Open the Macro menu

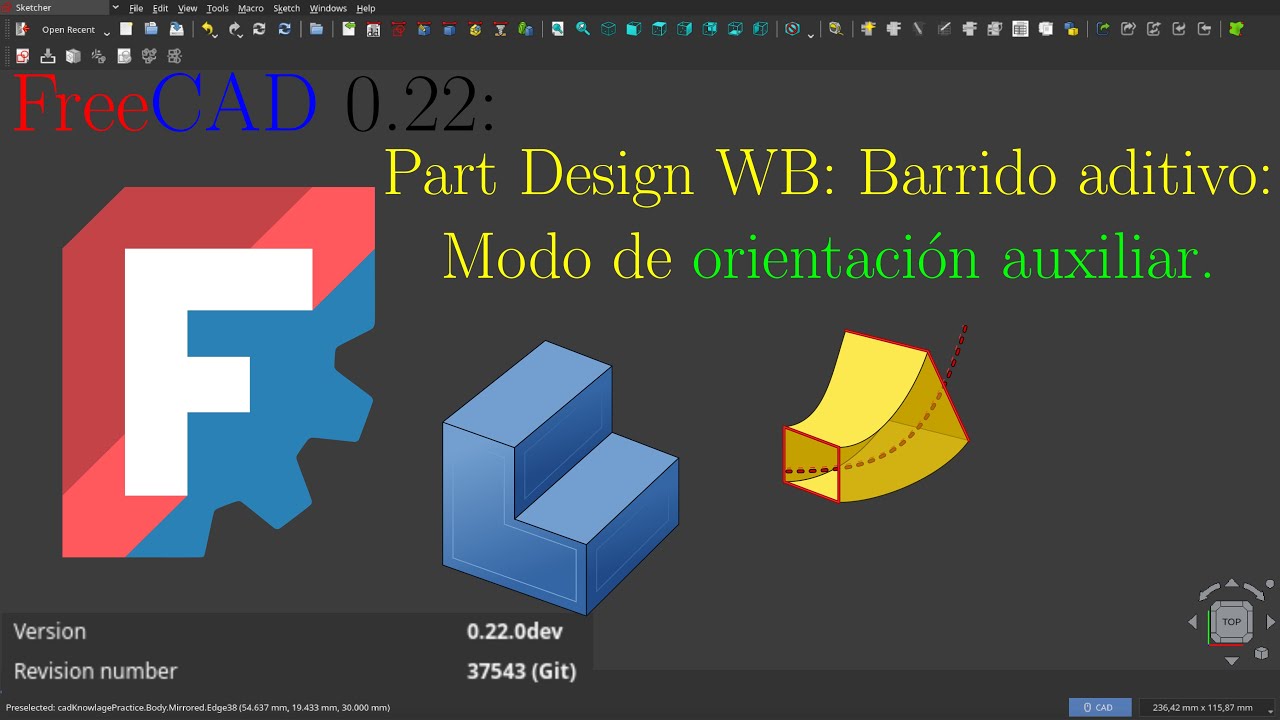(251, 8)
